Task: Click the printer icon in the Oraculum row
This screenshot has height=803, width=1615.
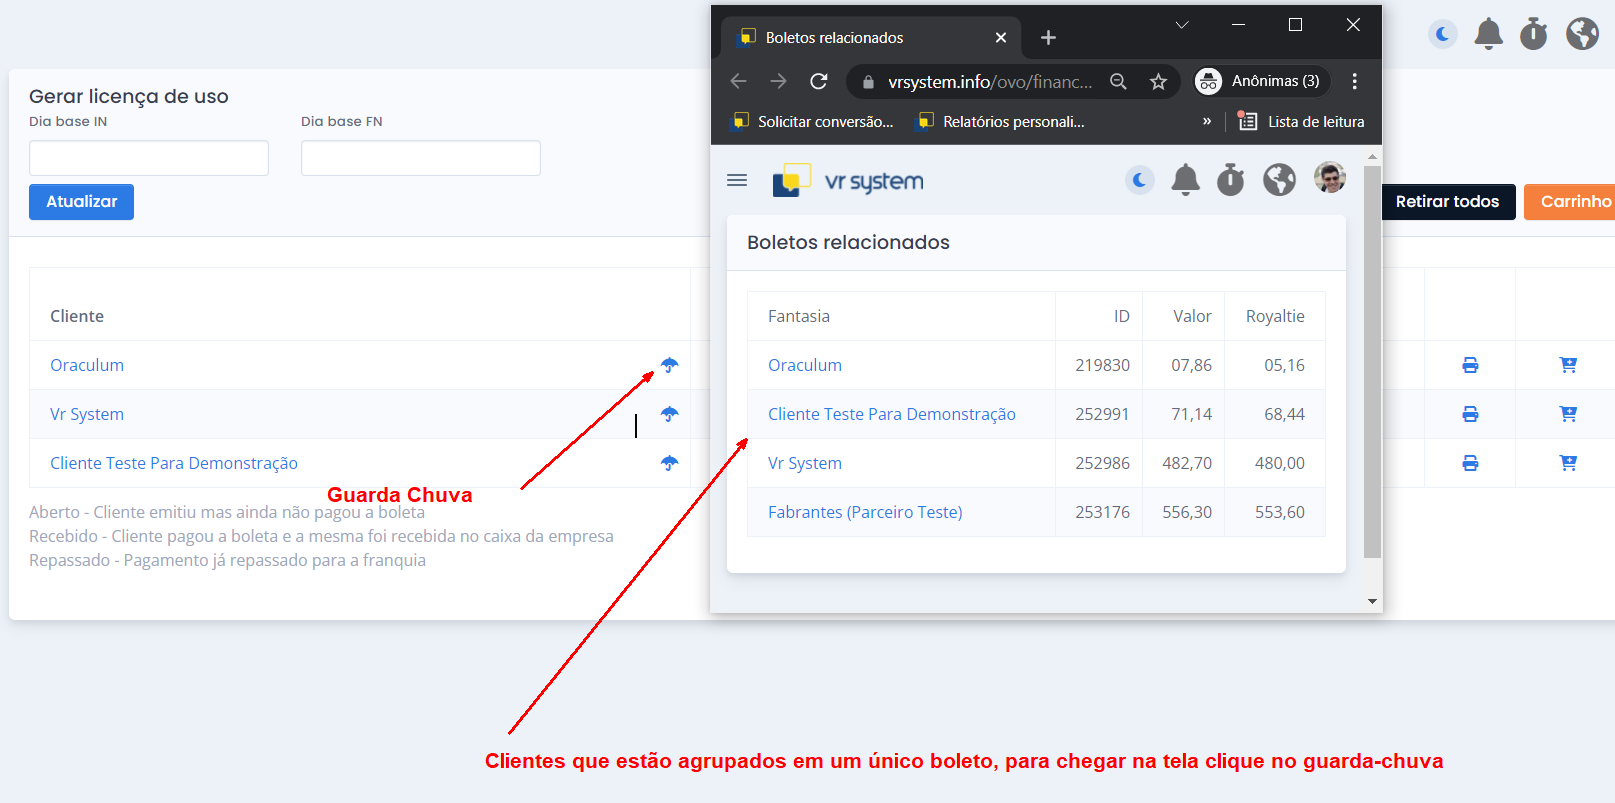Action: point(1470,365)
